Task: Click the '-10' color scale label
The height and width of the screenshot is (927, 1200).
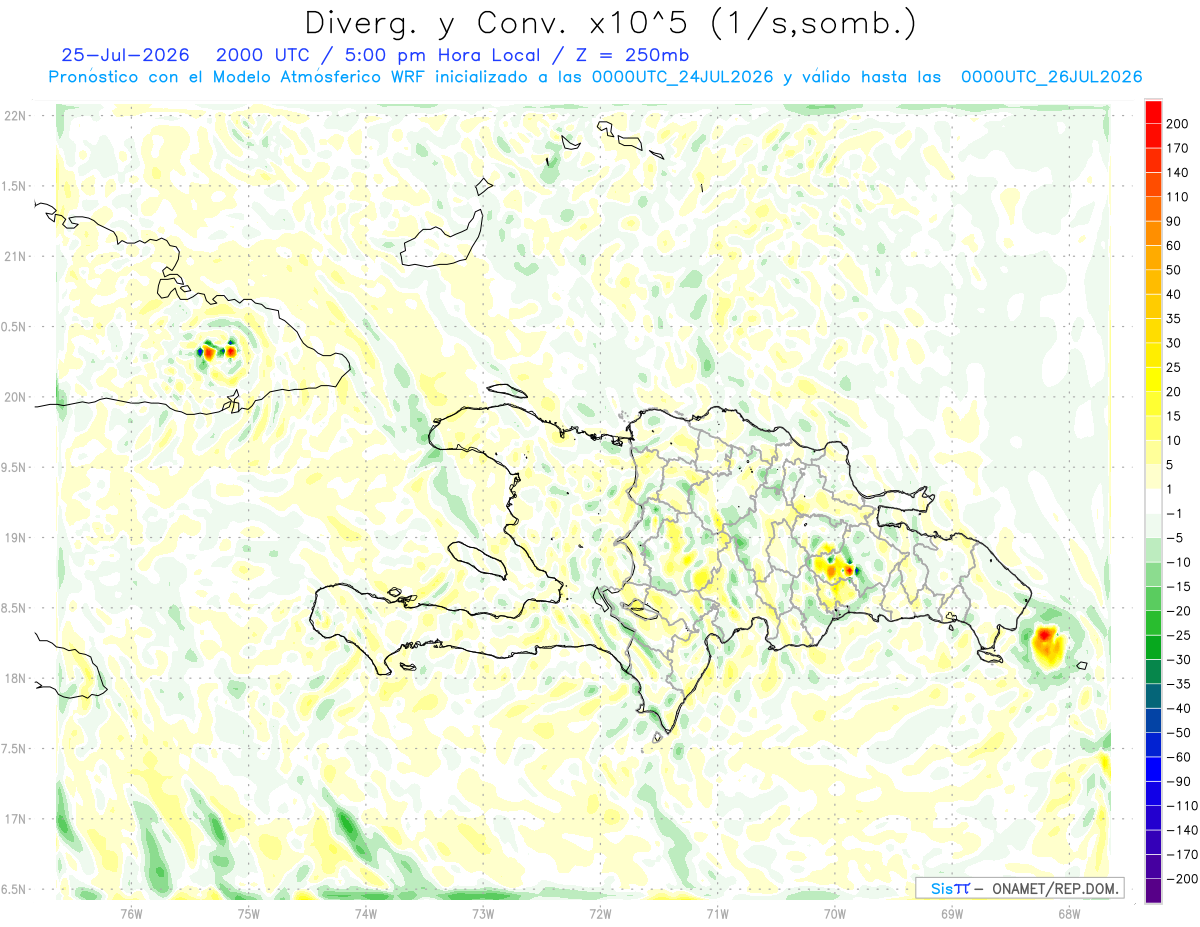Action: coord(1178,563)
